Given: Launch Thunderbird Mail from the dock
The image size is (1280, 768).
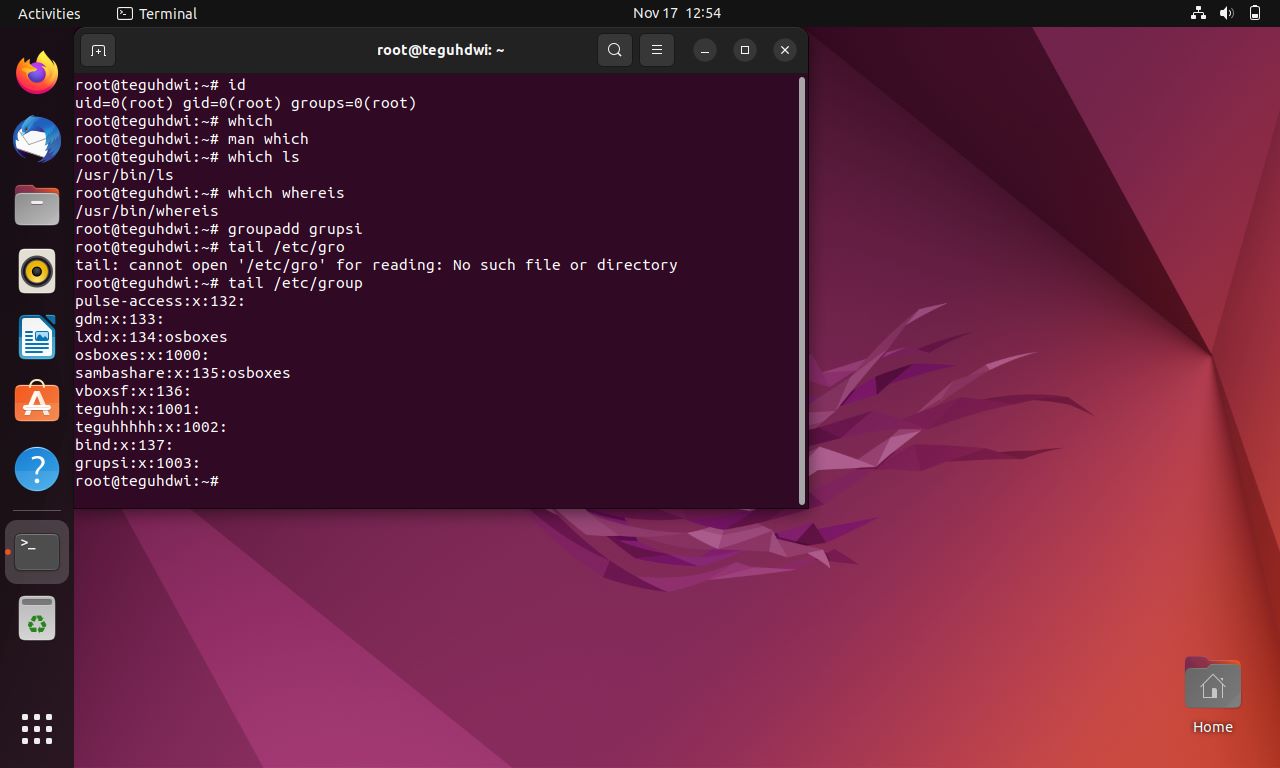Looking at the screenshot, I should point(37,139).
